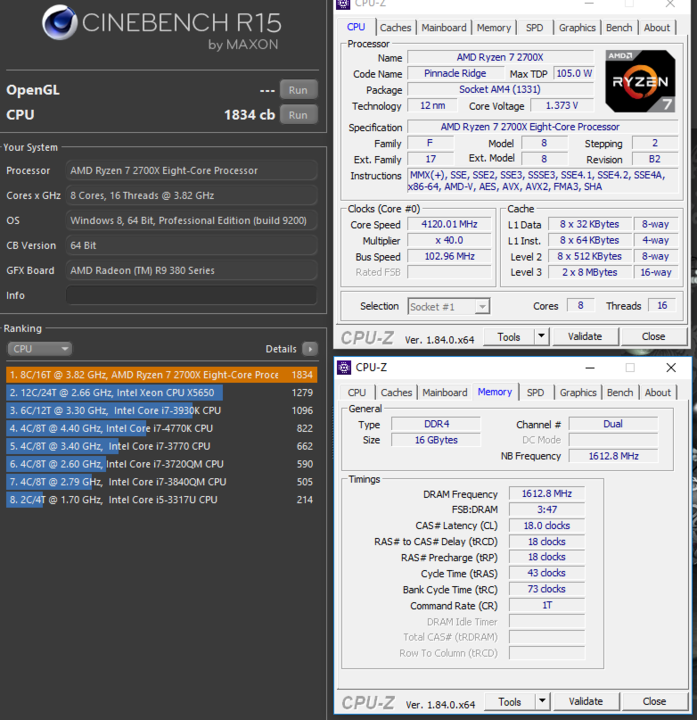Click the CAS# Latency value 18.0 clocks
697x720 pixels.
[x=547, y=525]
